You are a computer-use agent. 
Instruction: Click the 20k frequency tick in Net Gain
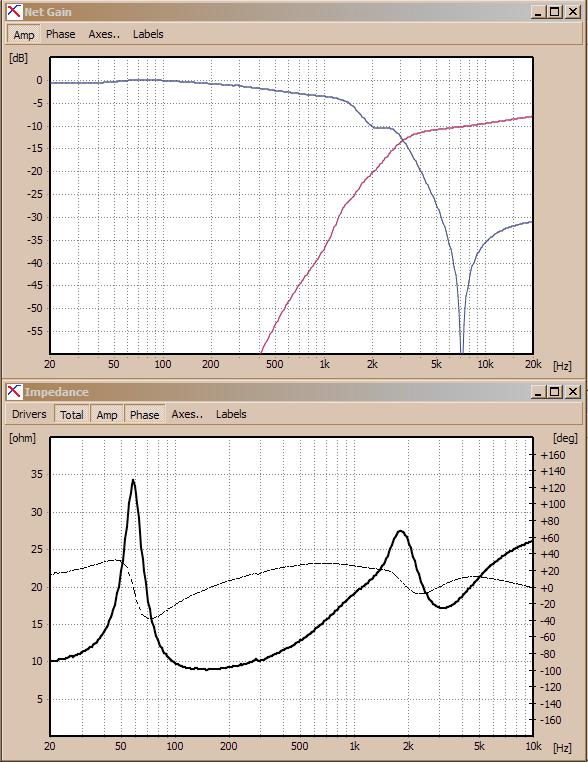tap(533, 364)
